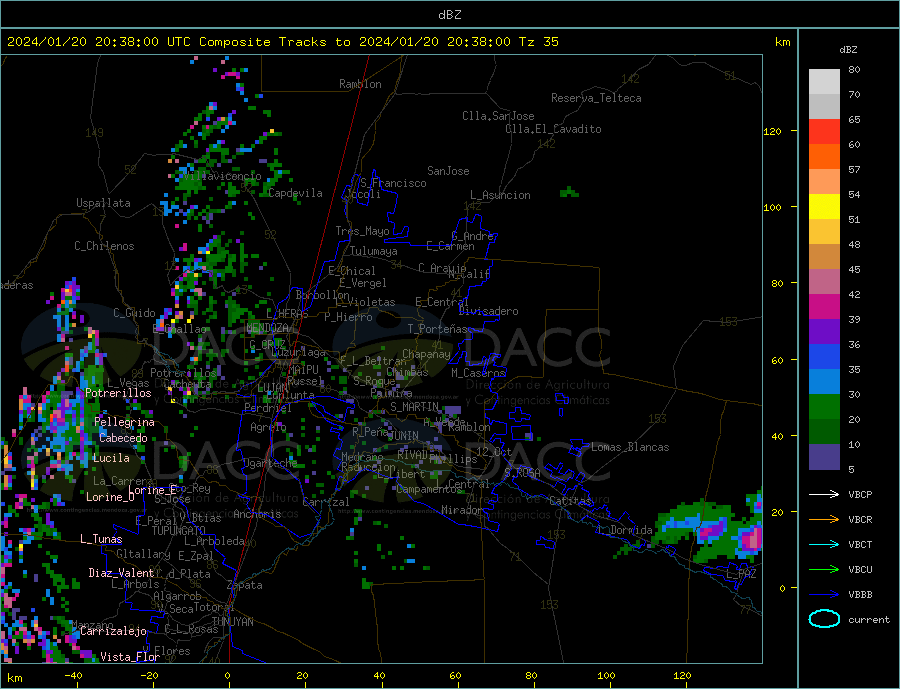The image size is (900, 689).
Task: Click the white 'Vista_Flor' label
Action: tap(130, 657)
